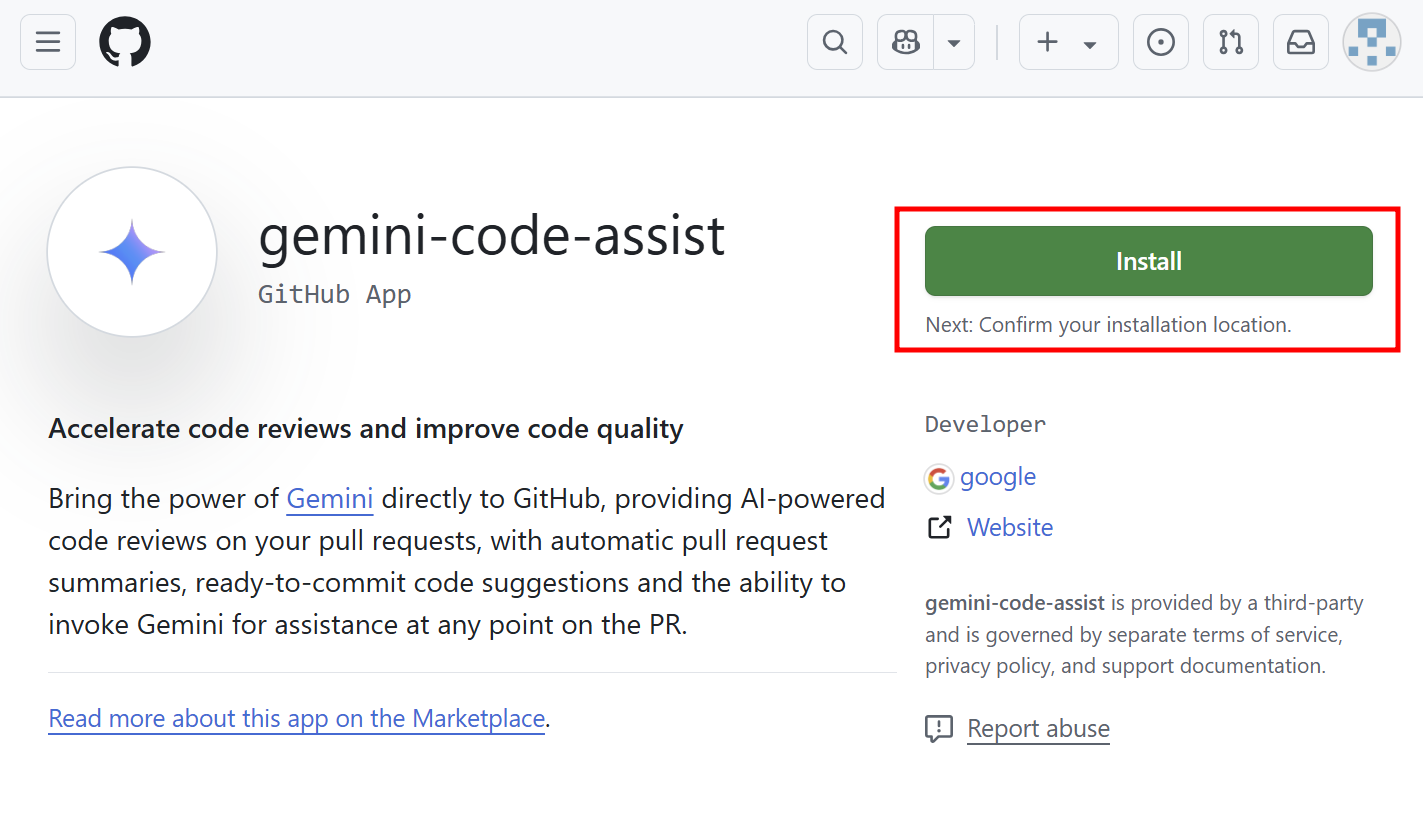Open the GitHub global search

pyautogui.click(x=834, y=42)
